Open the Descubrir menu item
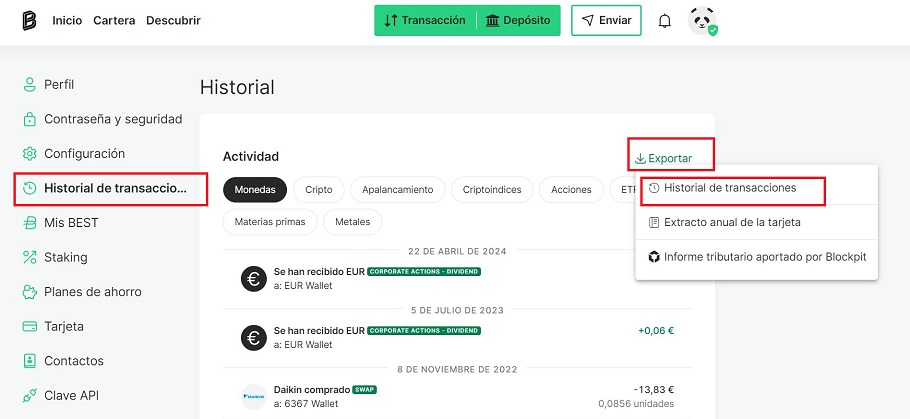The width and height of the screenshot is (910, 419). tap(173, 21)
